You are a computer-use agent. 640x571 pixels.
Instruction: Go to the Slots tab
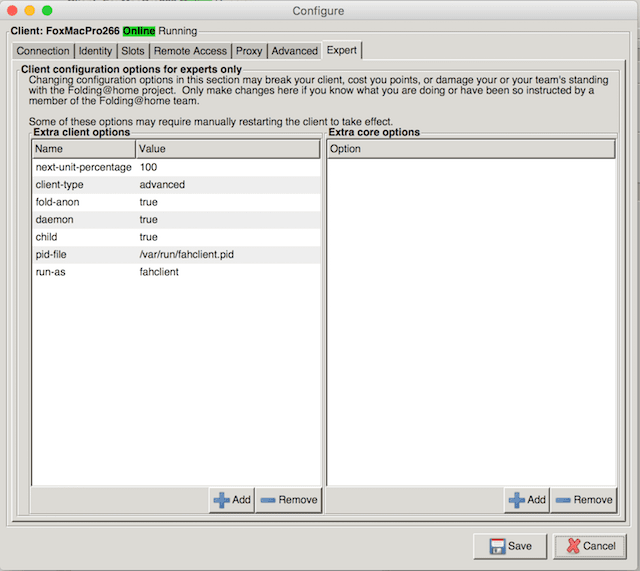pos(133,51)
